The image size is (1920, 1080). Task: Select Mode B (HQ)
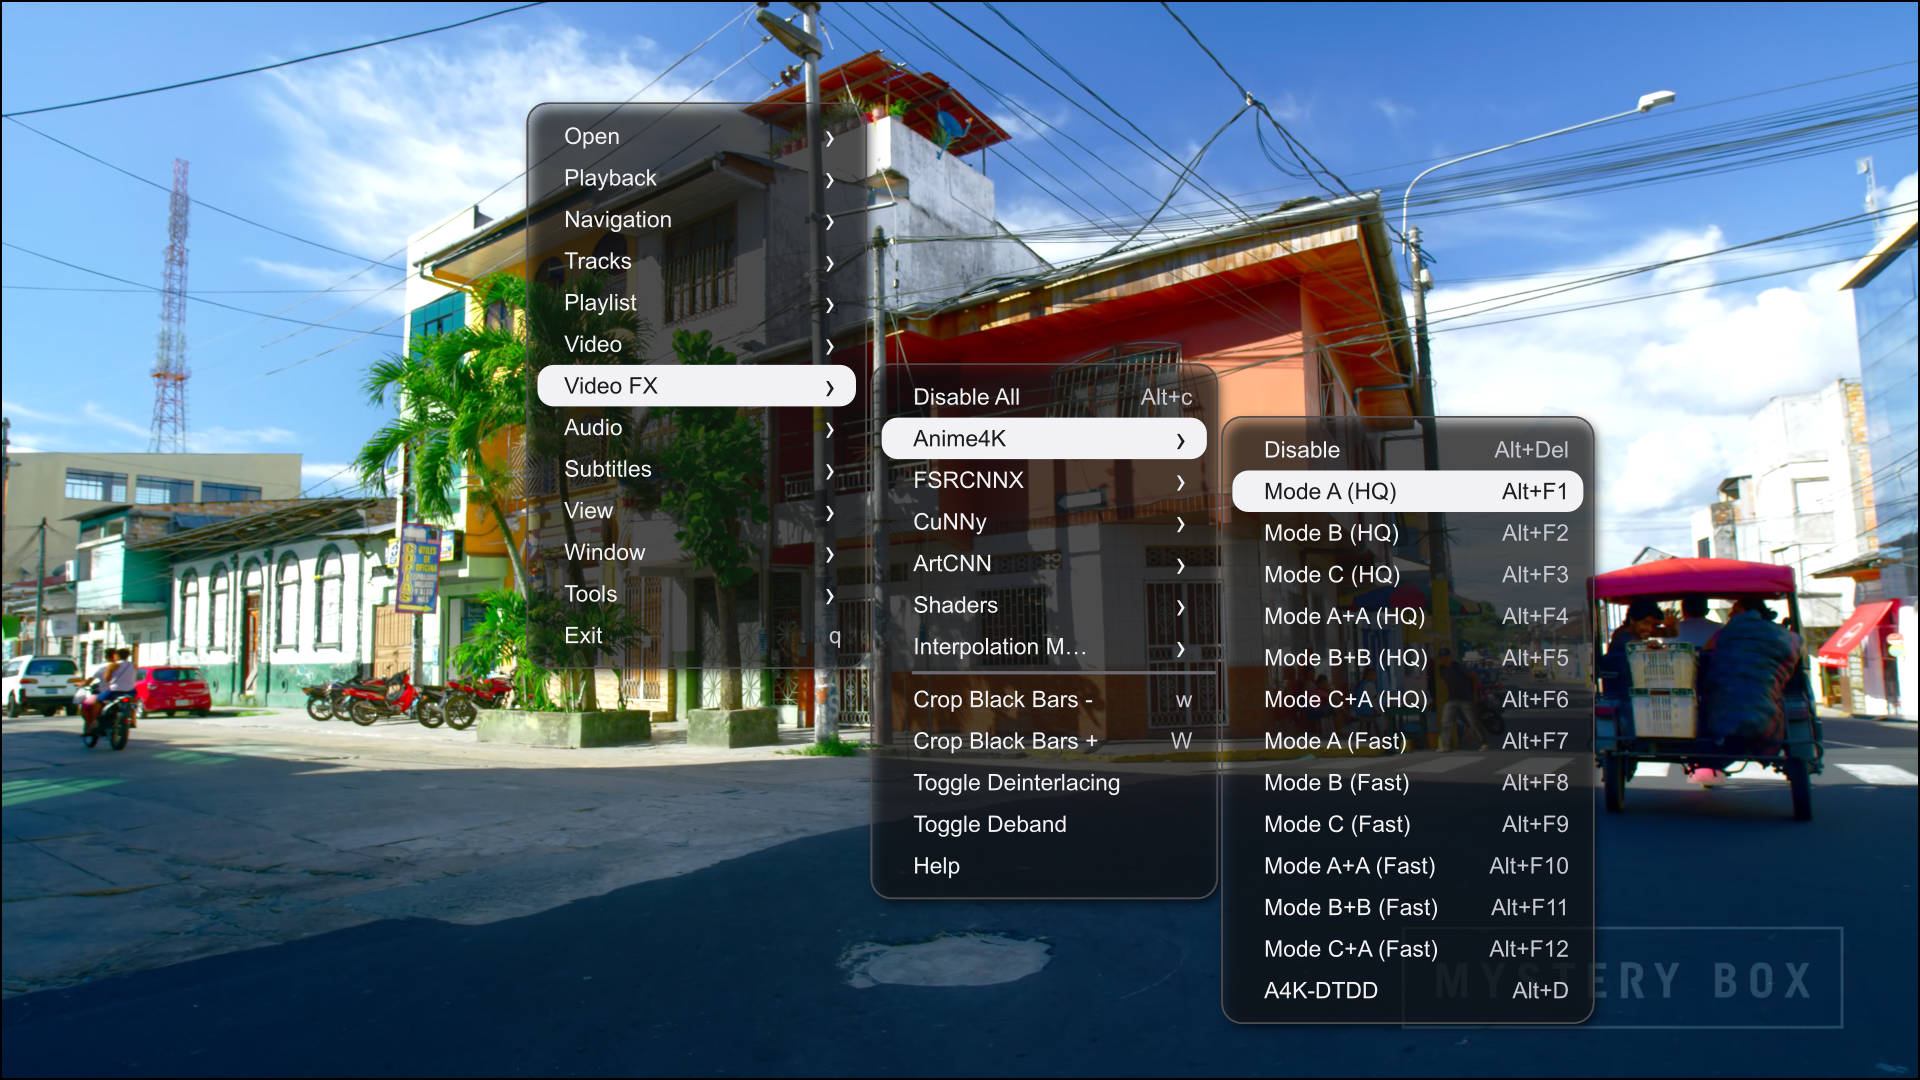click(x=1408, y=533)
